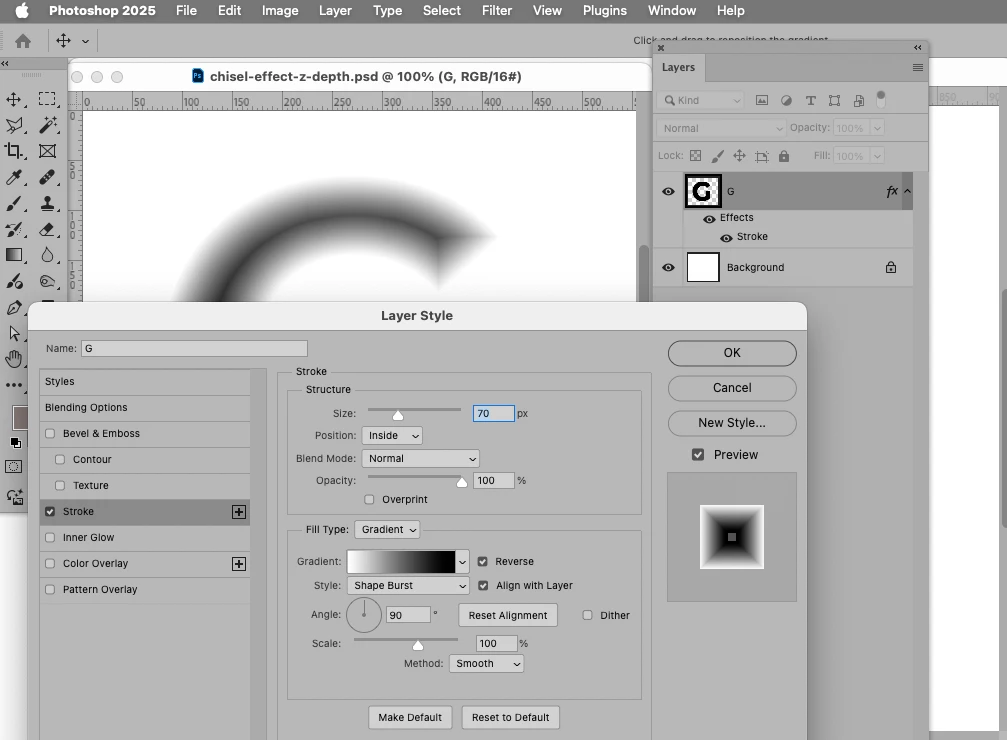The image size is (1007, 740).
Task: Select the Move tool in the toolbox
Action: [13, 99]
